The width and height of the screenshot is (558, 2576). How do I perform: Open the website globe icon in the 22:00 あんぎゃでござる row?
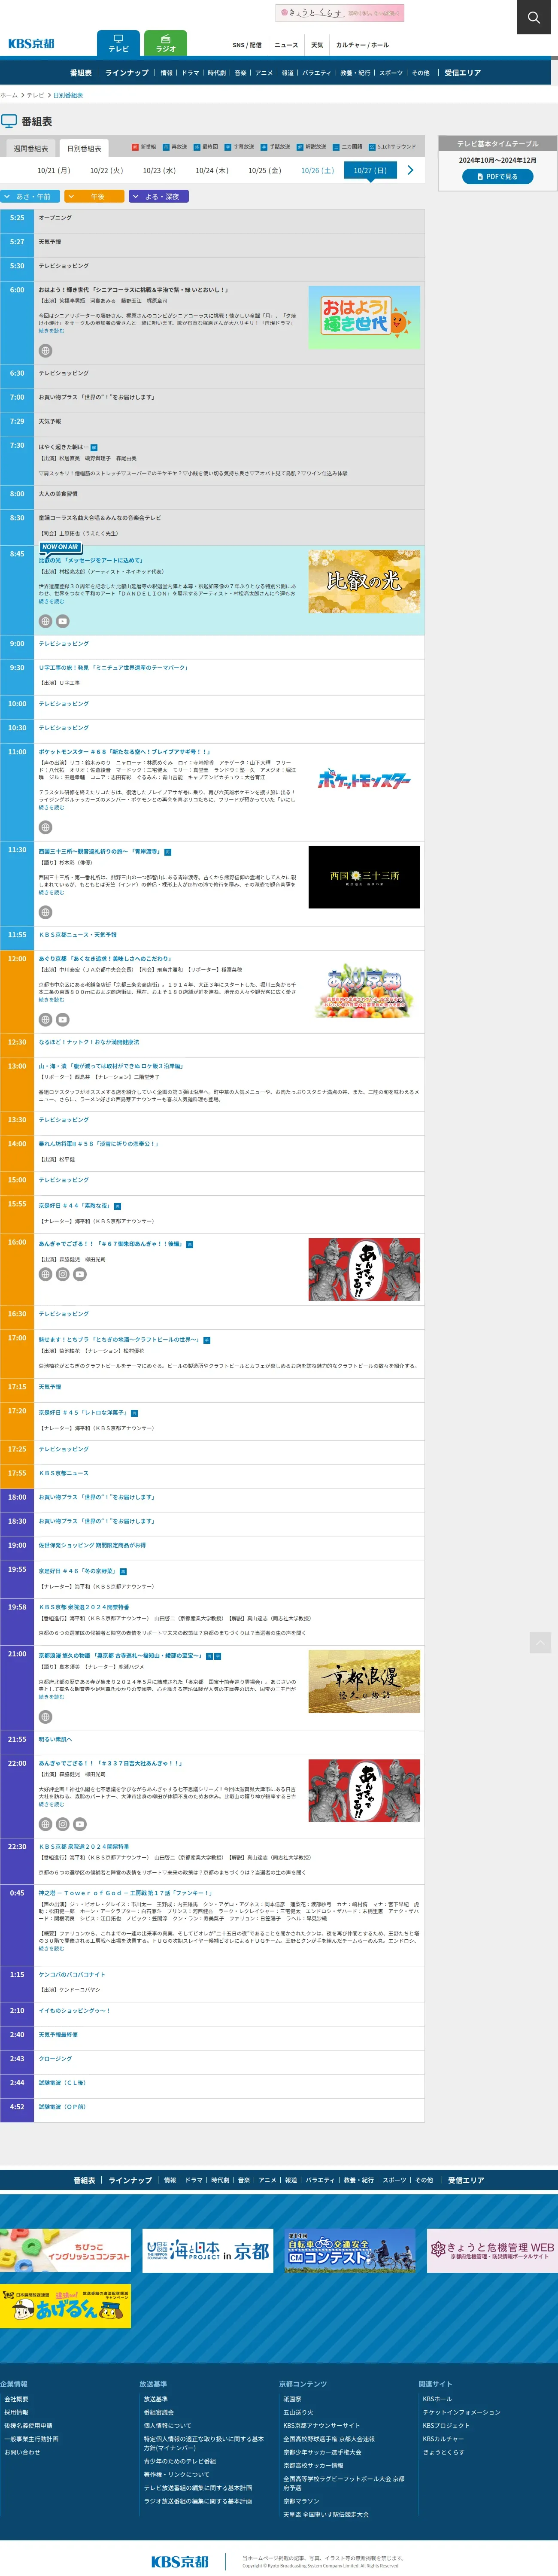click(x=45, y=1824)
